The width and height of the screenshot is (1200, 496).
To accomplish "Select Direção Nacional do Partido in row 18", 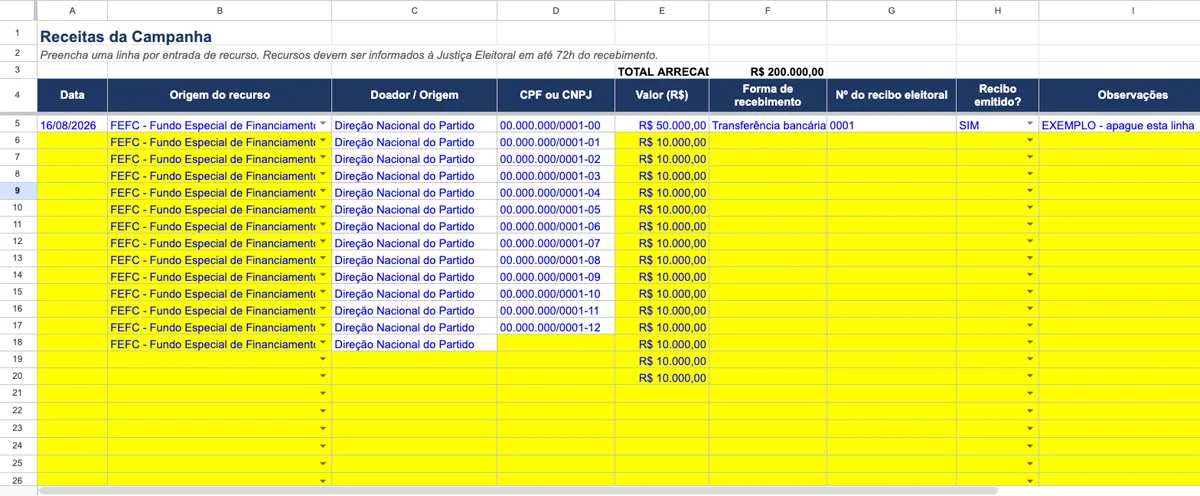I will (x=414, y=343).
